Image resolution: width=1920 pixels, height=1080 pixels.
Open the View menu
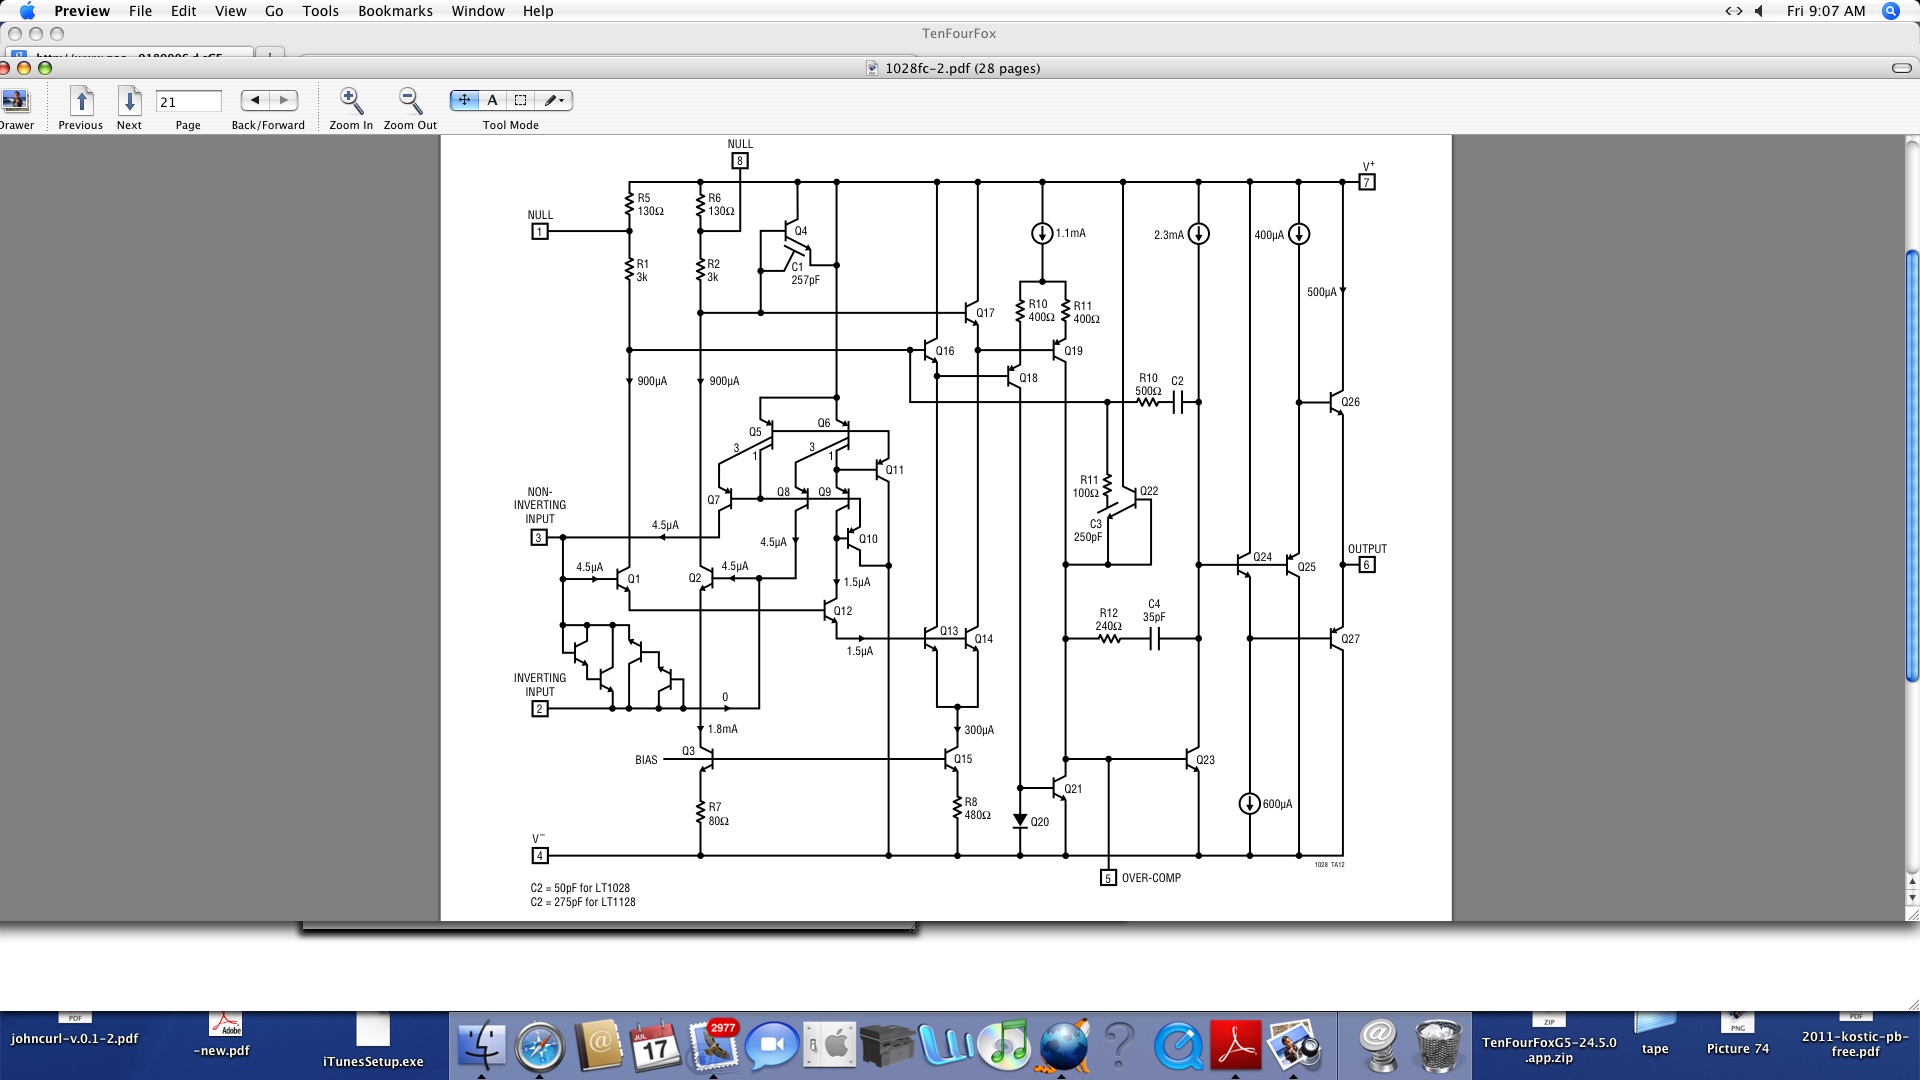(x=231, y=11)
